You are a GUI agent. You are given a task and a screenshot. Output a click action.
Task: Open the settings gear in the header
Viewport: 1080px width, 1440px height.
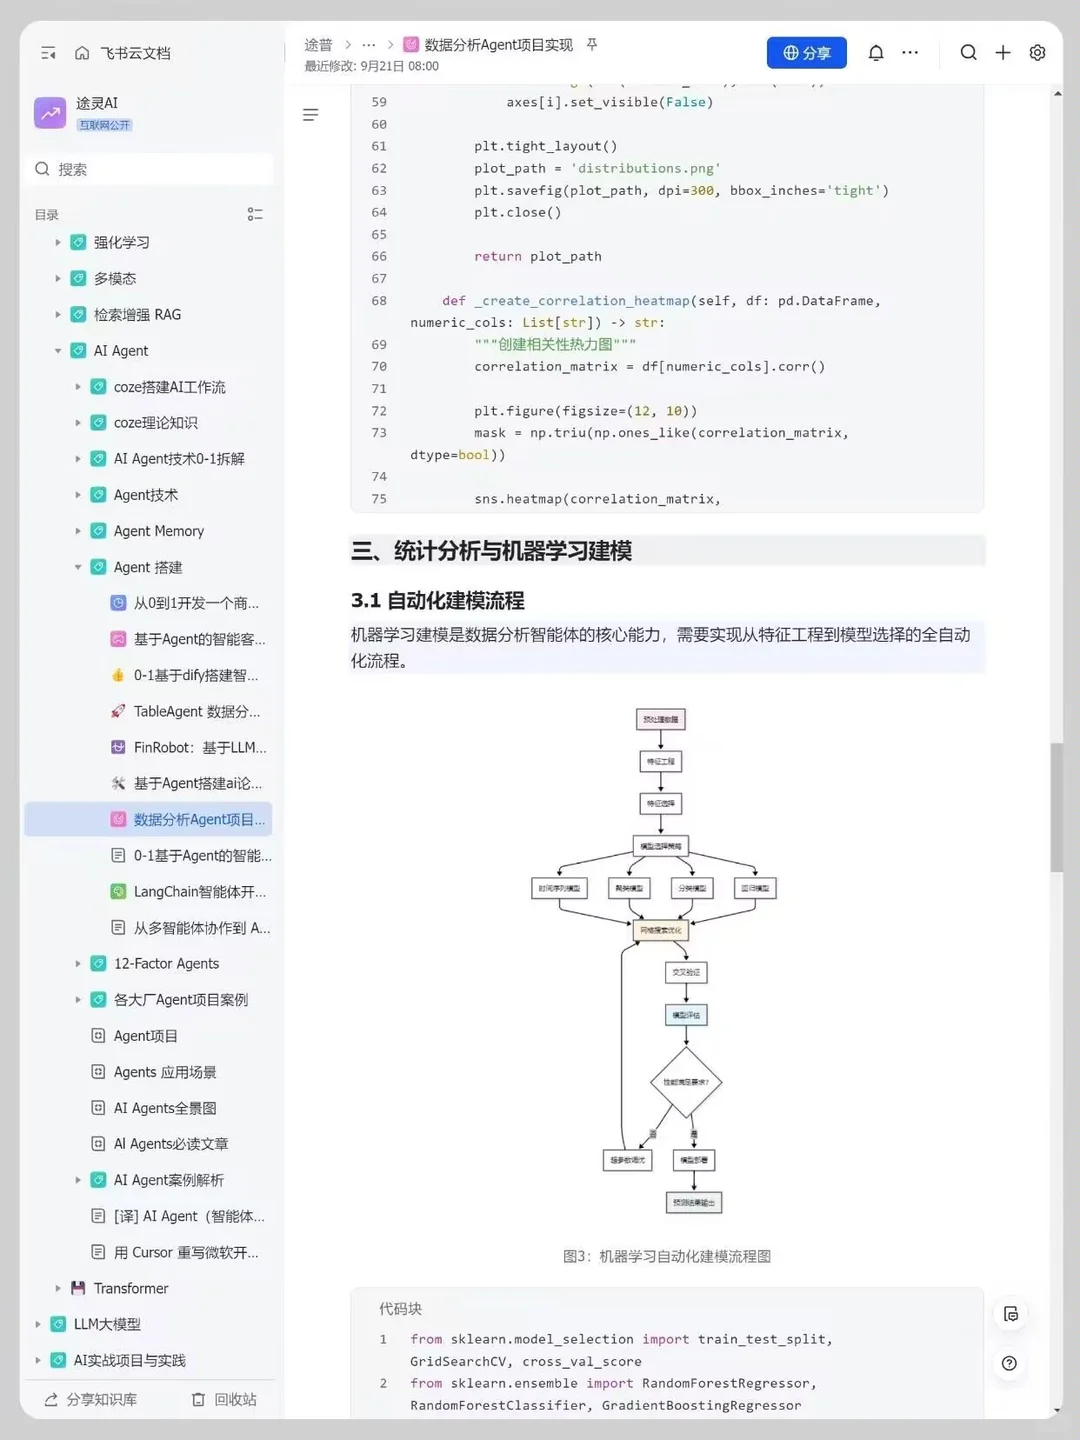pos(1038,53)
